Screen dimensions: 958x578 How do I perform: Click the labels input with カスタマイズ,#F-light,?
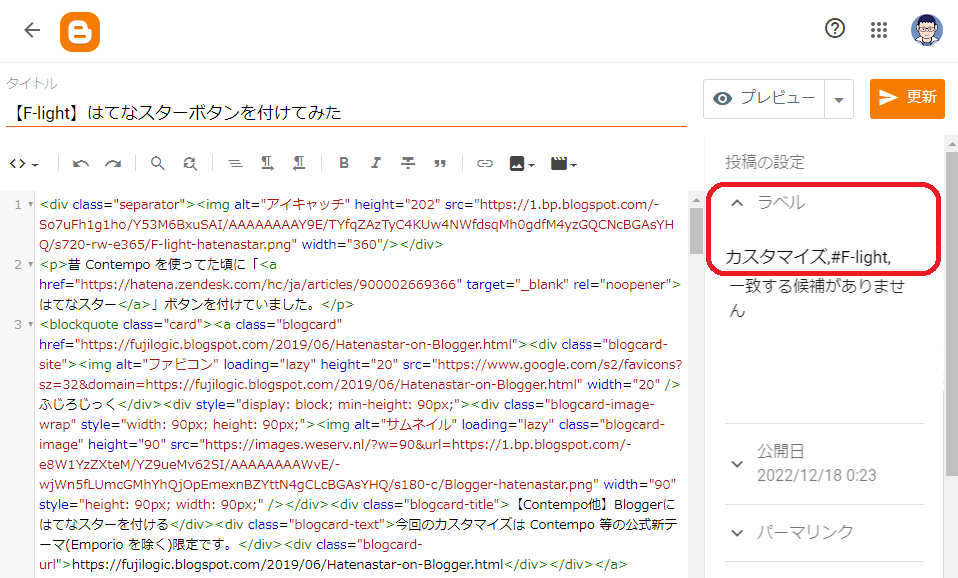(823, 257)
